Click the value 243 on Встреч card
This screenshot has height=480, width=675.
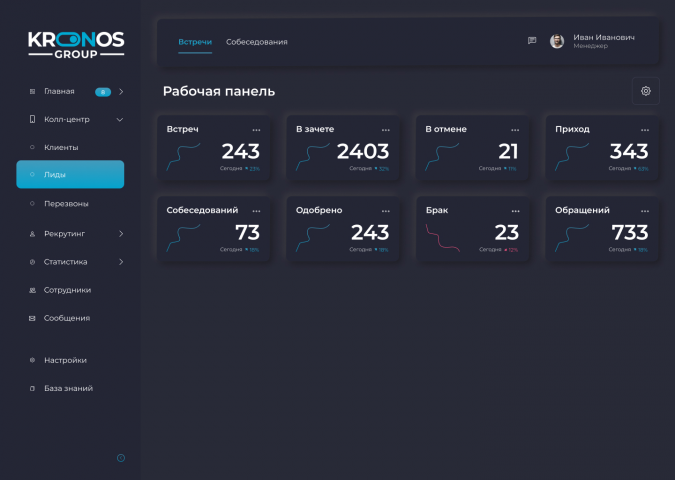point(241,151)
